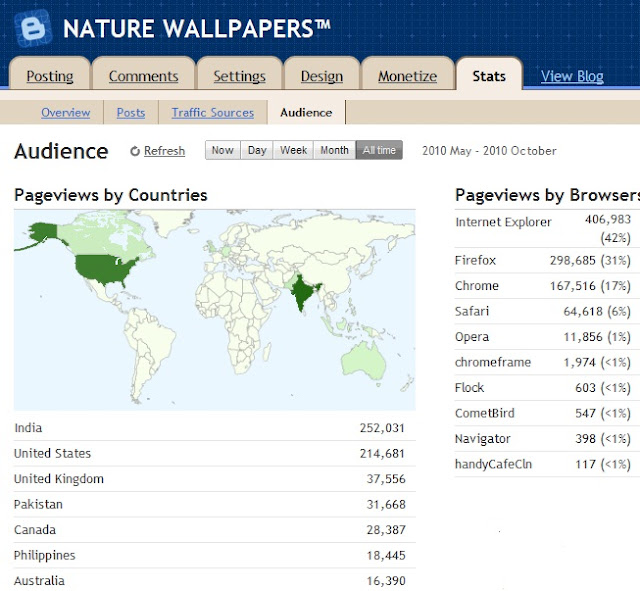Viewport: 640px width, 591px height.
Task: Open the Traffic Sources sub-tab
Action: [x=213, y=113]
